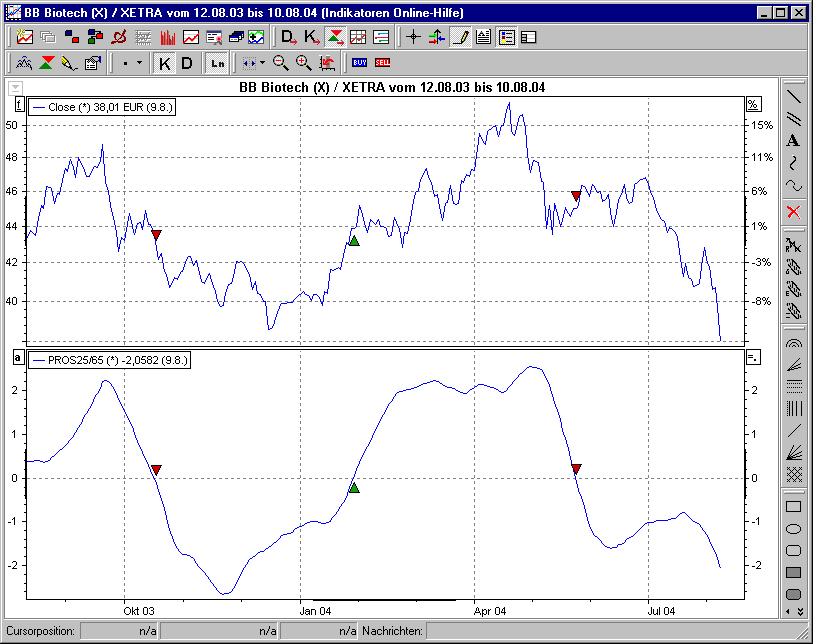Zoom out using the minus magnifier
813x644 pixels.
279,63
